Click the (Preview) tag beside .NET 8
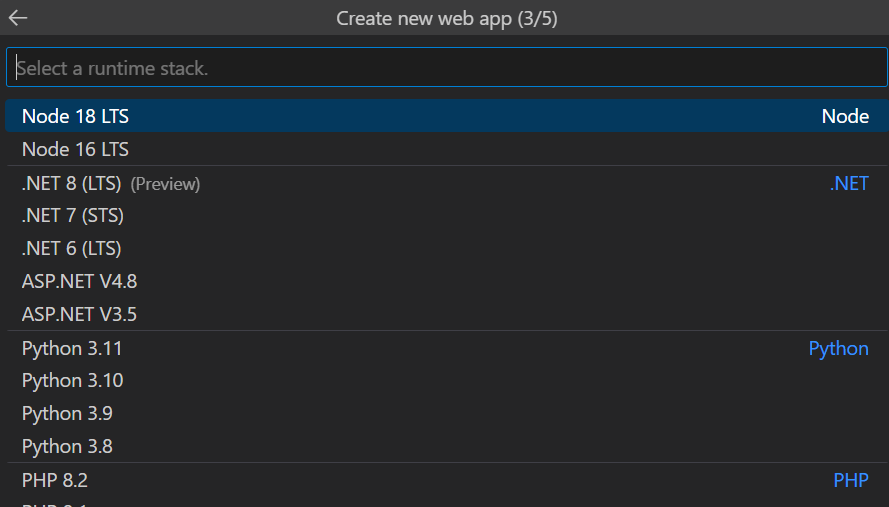The height and width of the screenshot is (507, 889). click(165, 184)
